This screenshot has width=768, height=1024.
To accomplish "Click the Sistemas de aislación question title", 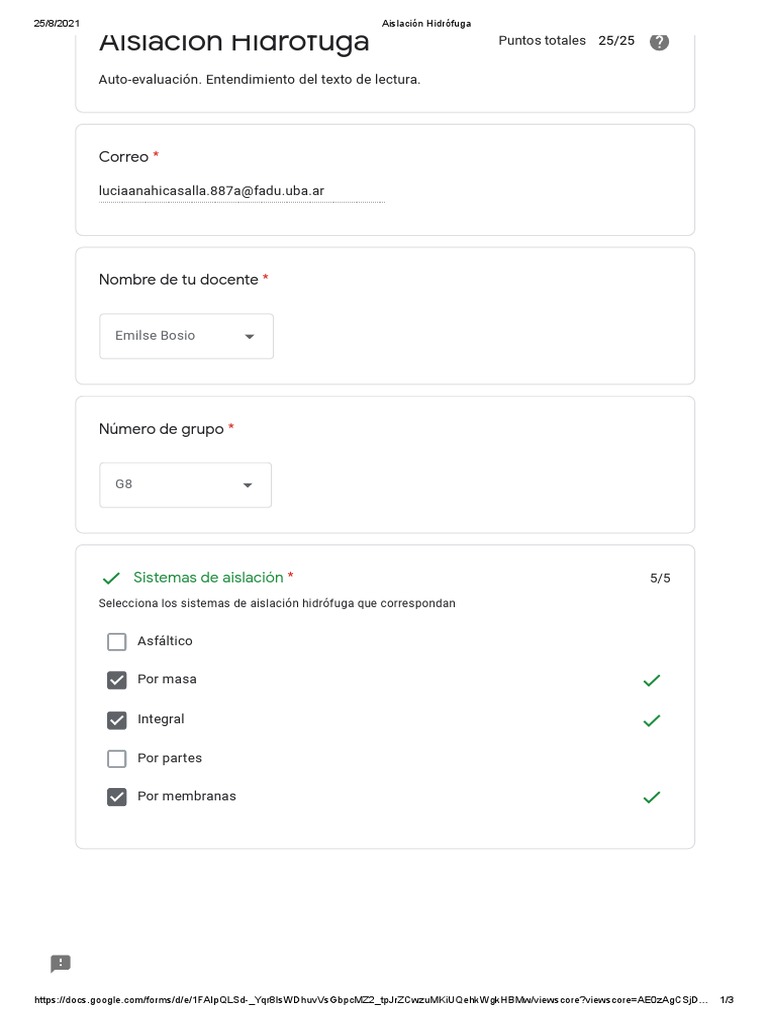I will pyautogui.click(x=208, y=578).
